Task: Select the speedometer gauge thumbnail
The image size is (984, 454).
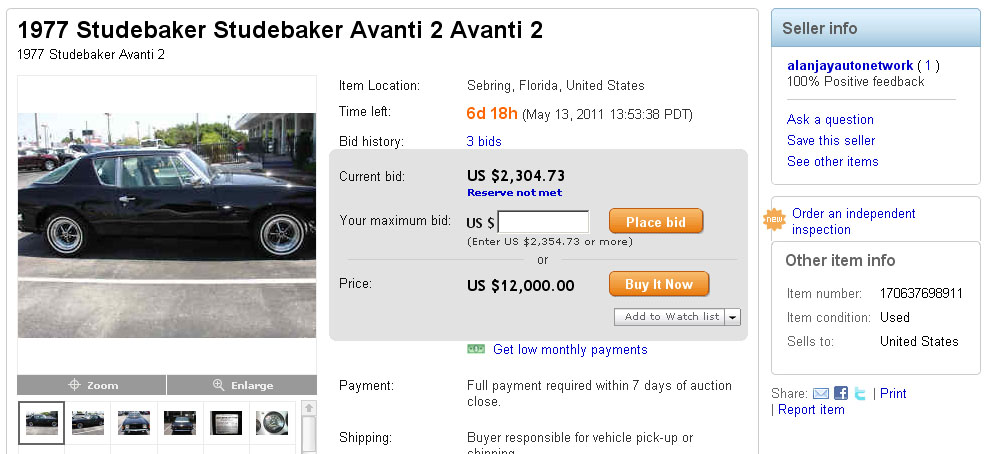Action: [271, 423]
